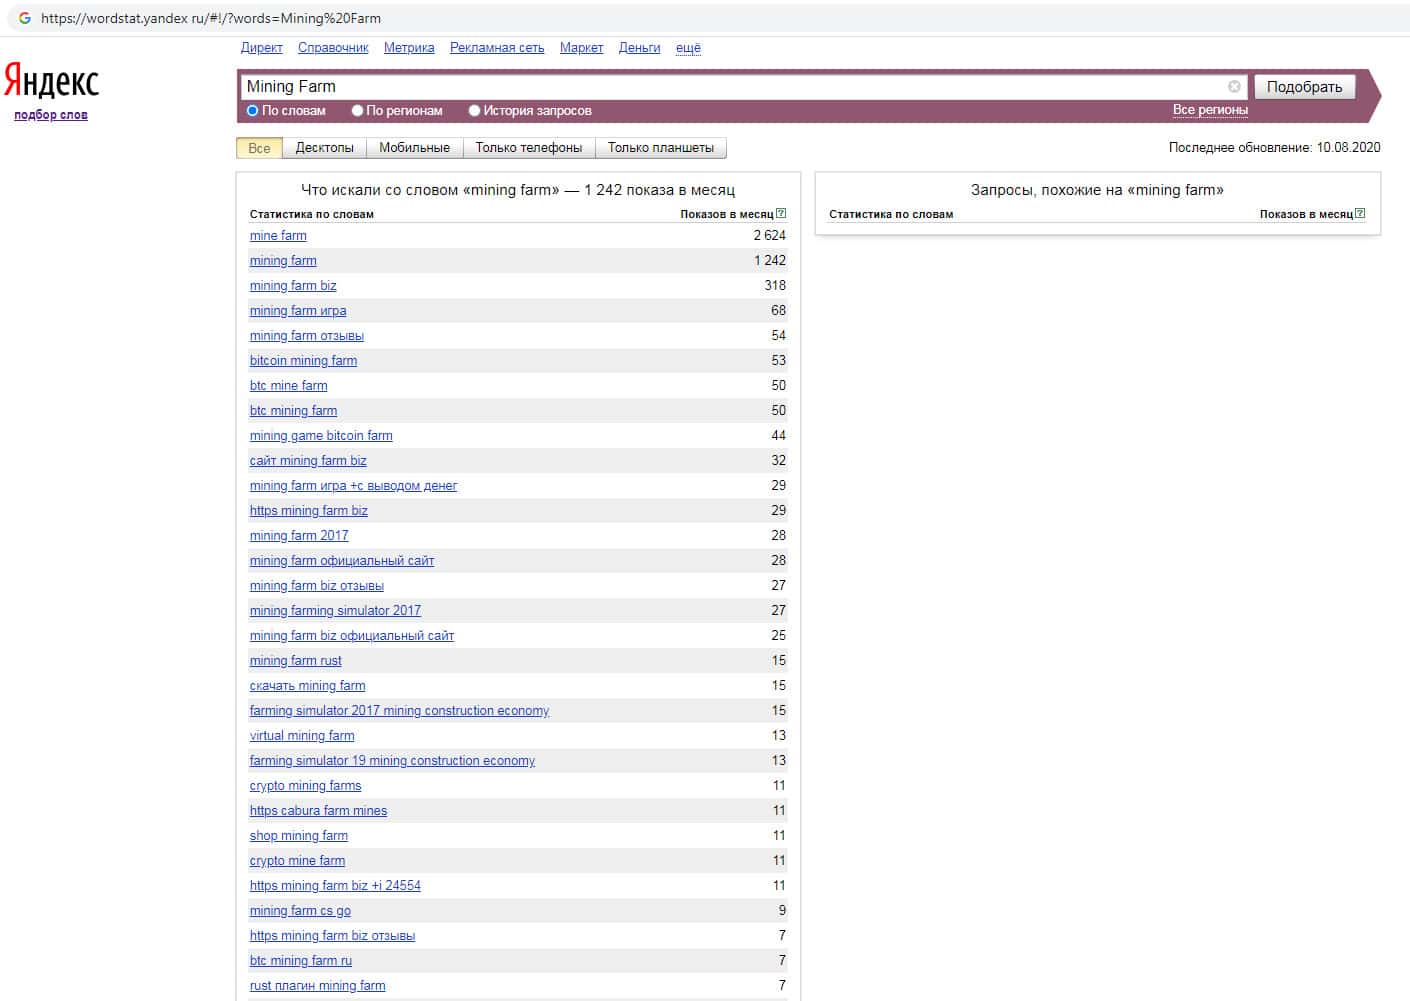The width and height of the screenshot is (1410, 1001).
Task: Switch to the 'Мобильные' tab
Action: click(414, 148)
